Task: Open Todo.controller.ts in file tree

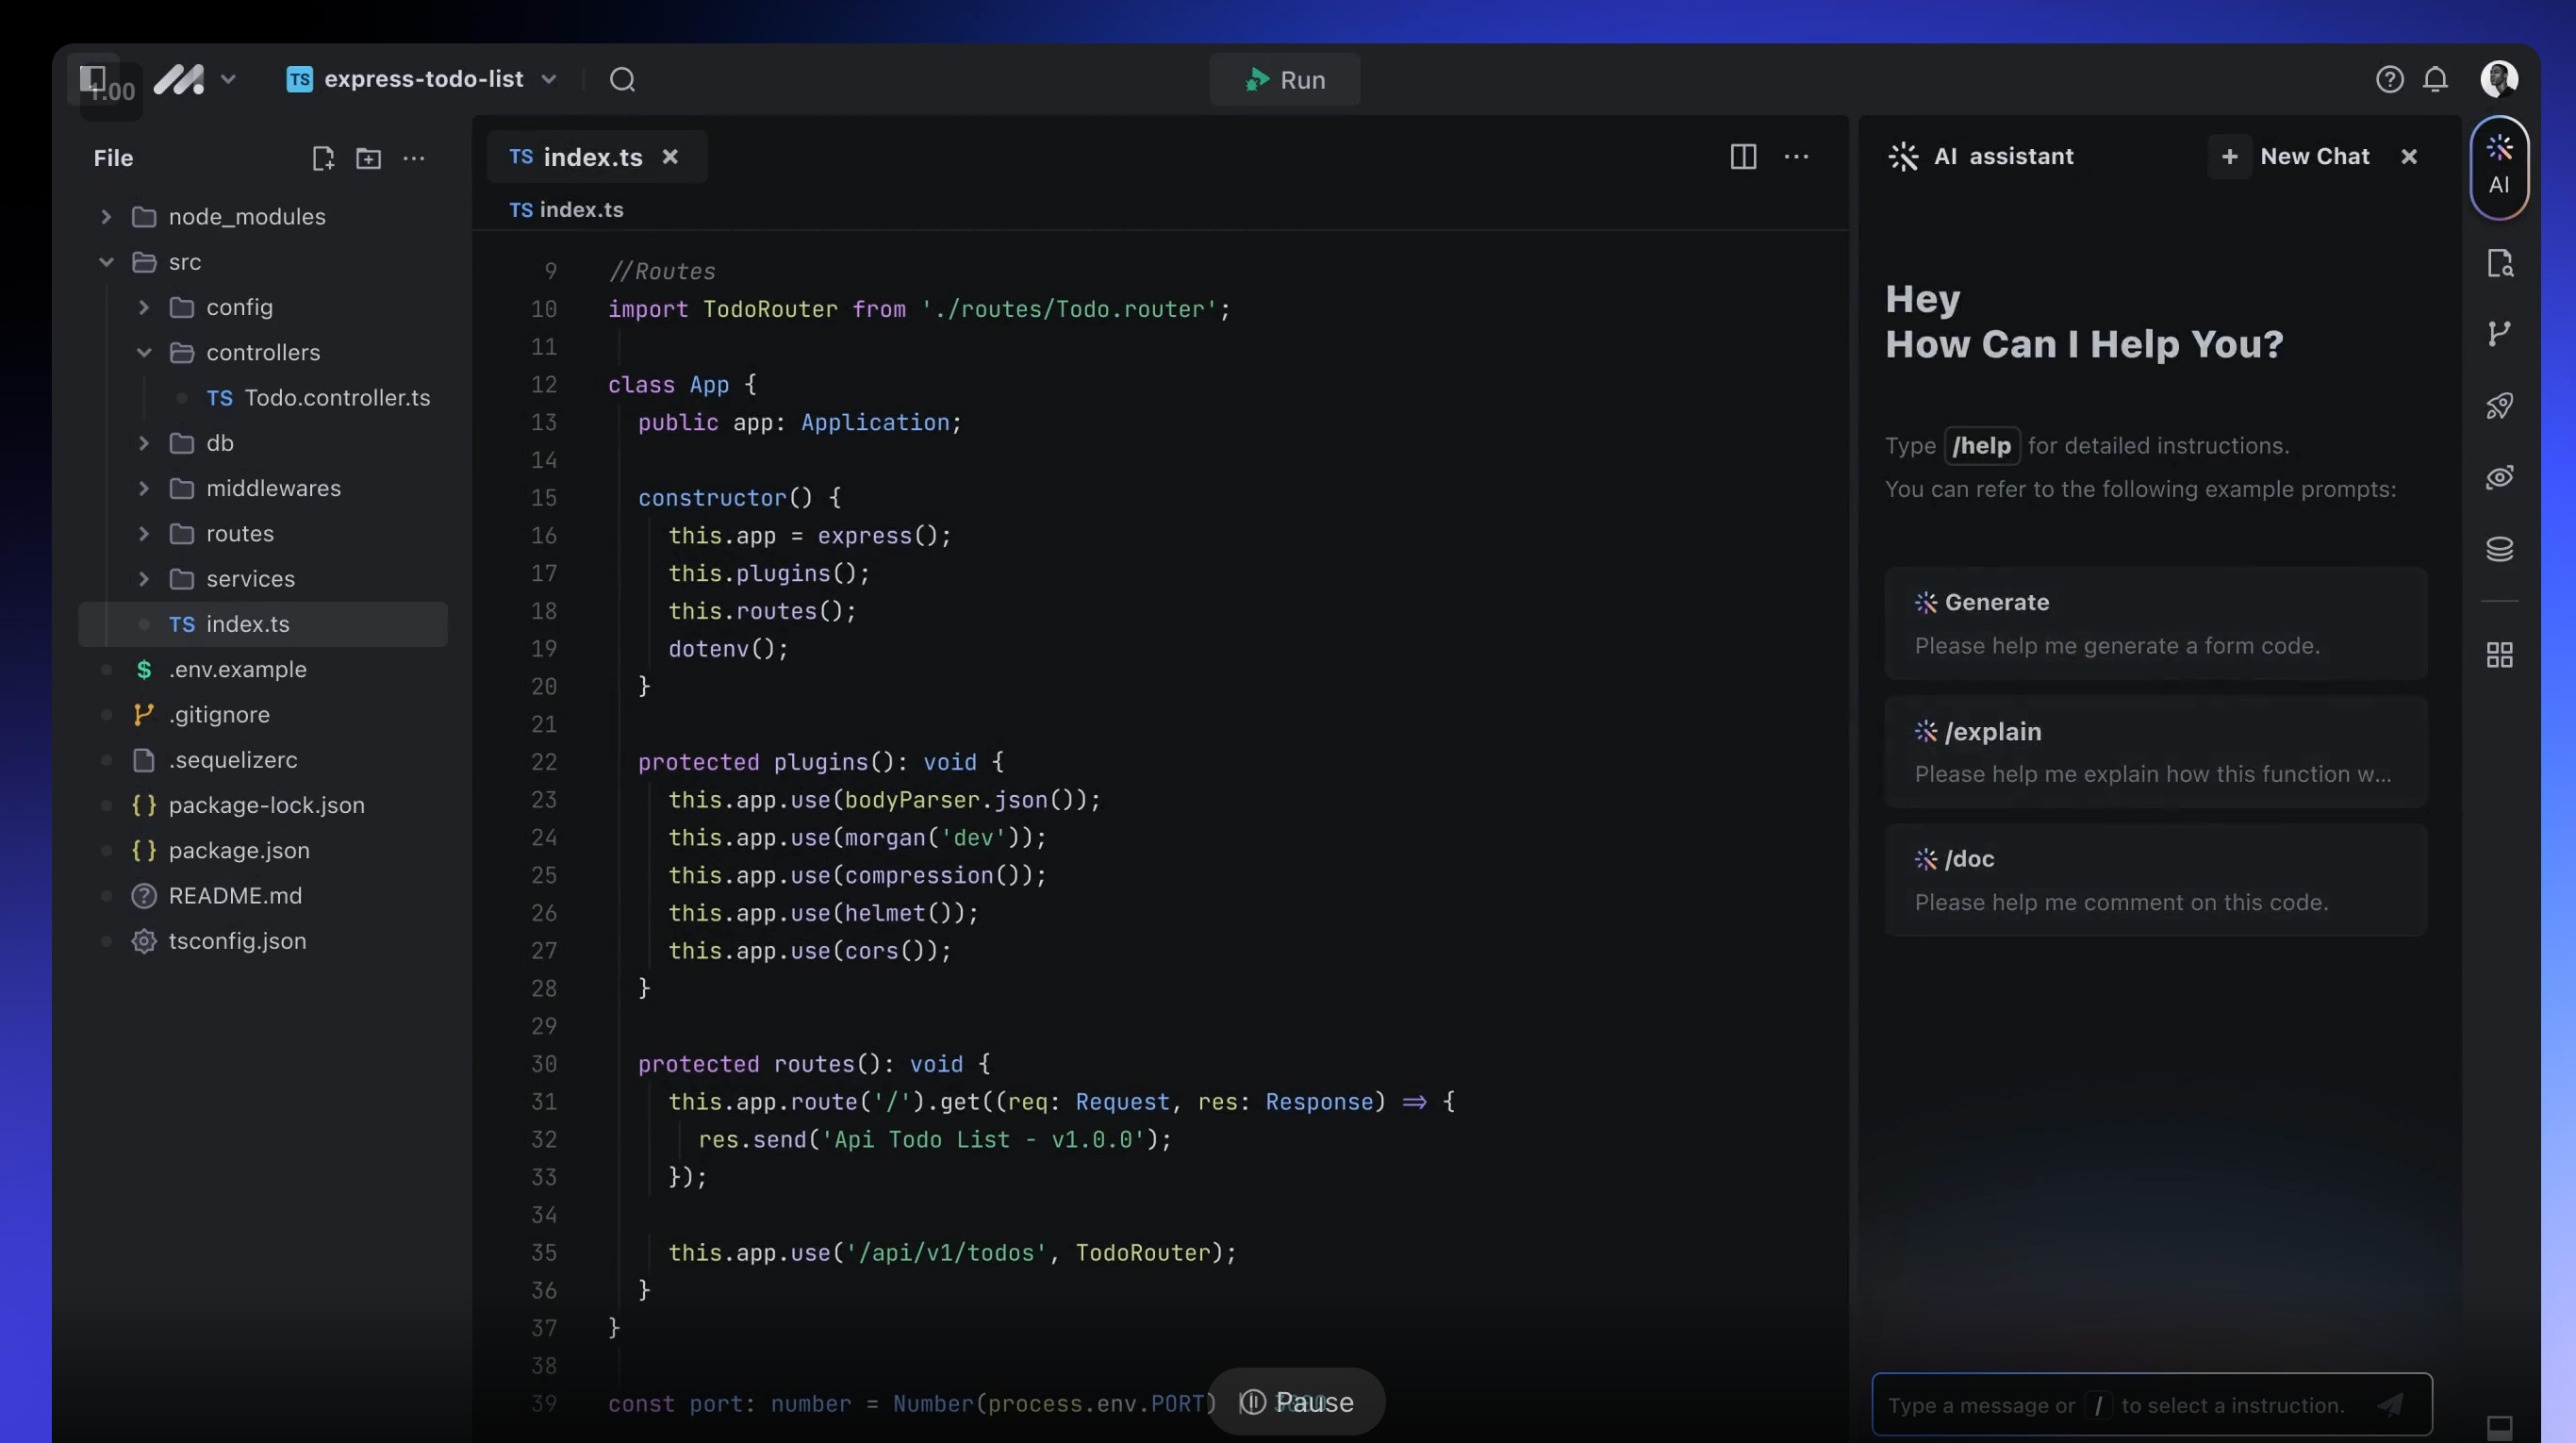Action: (336, 398)
